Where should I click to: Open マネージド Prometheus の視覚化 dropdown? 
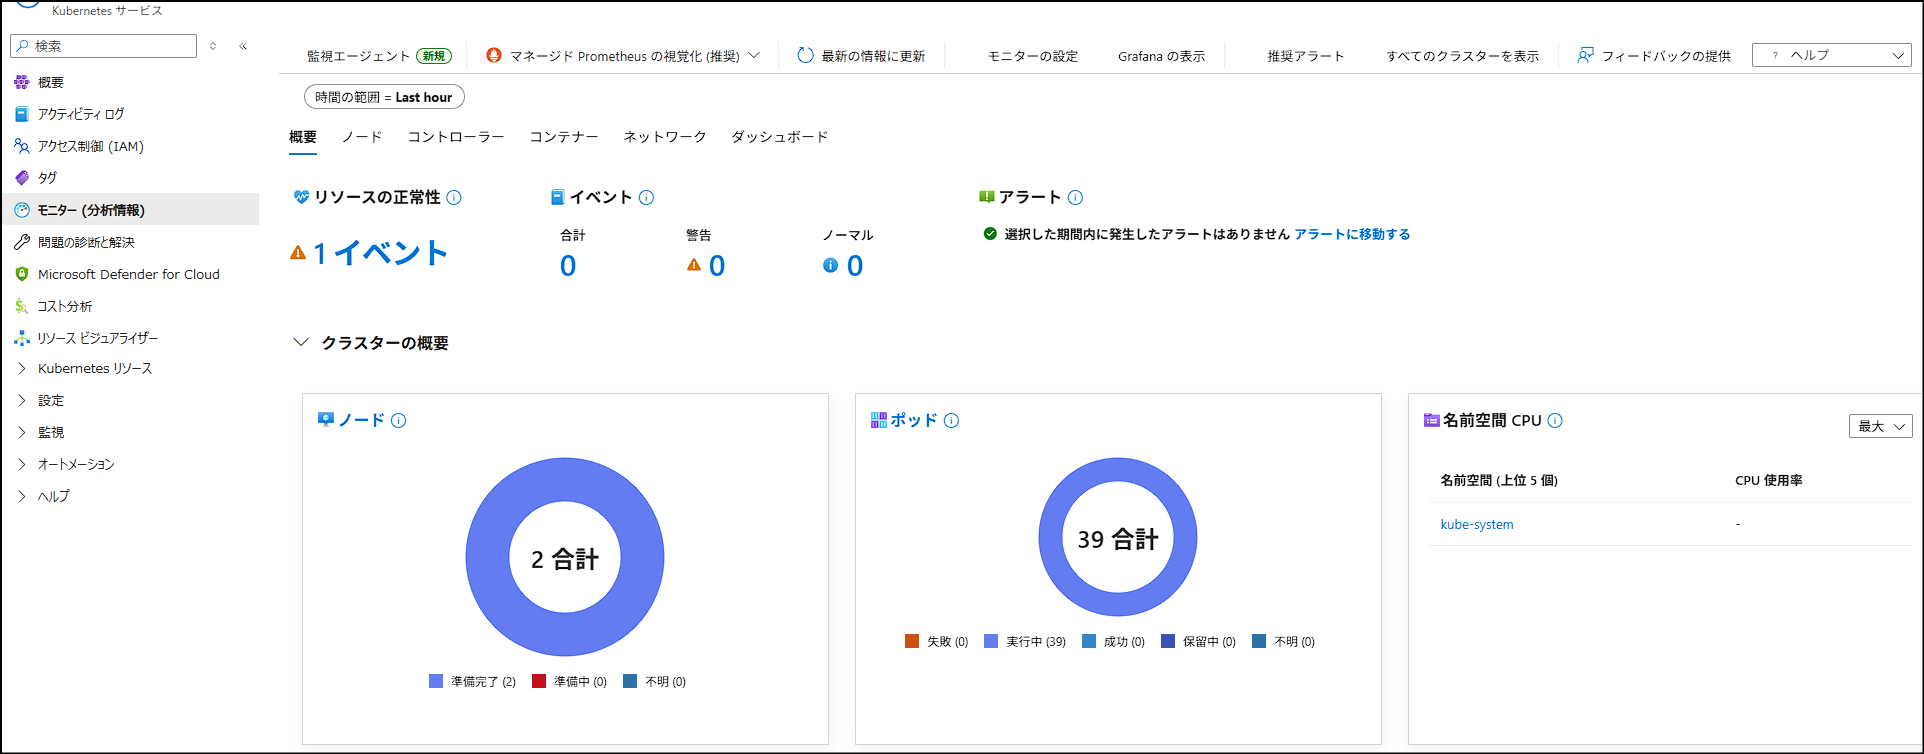point(623,56)
